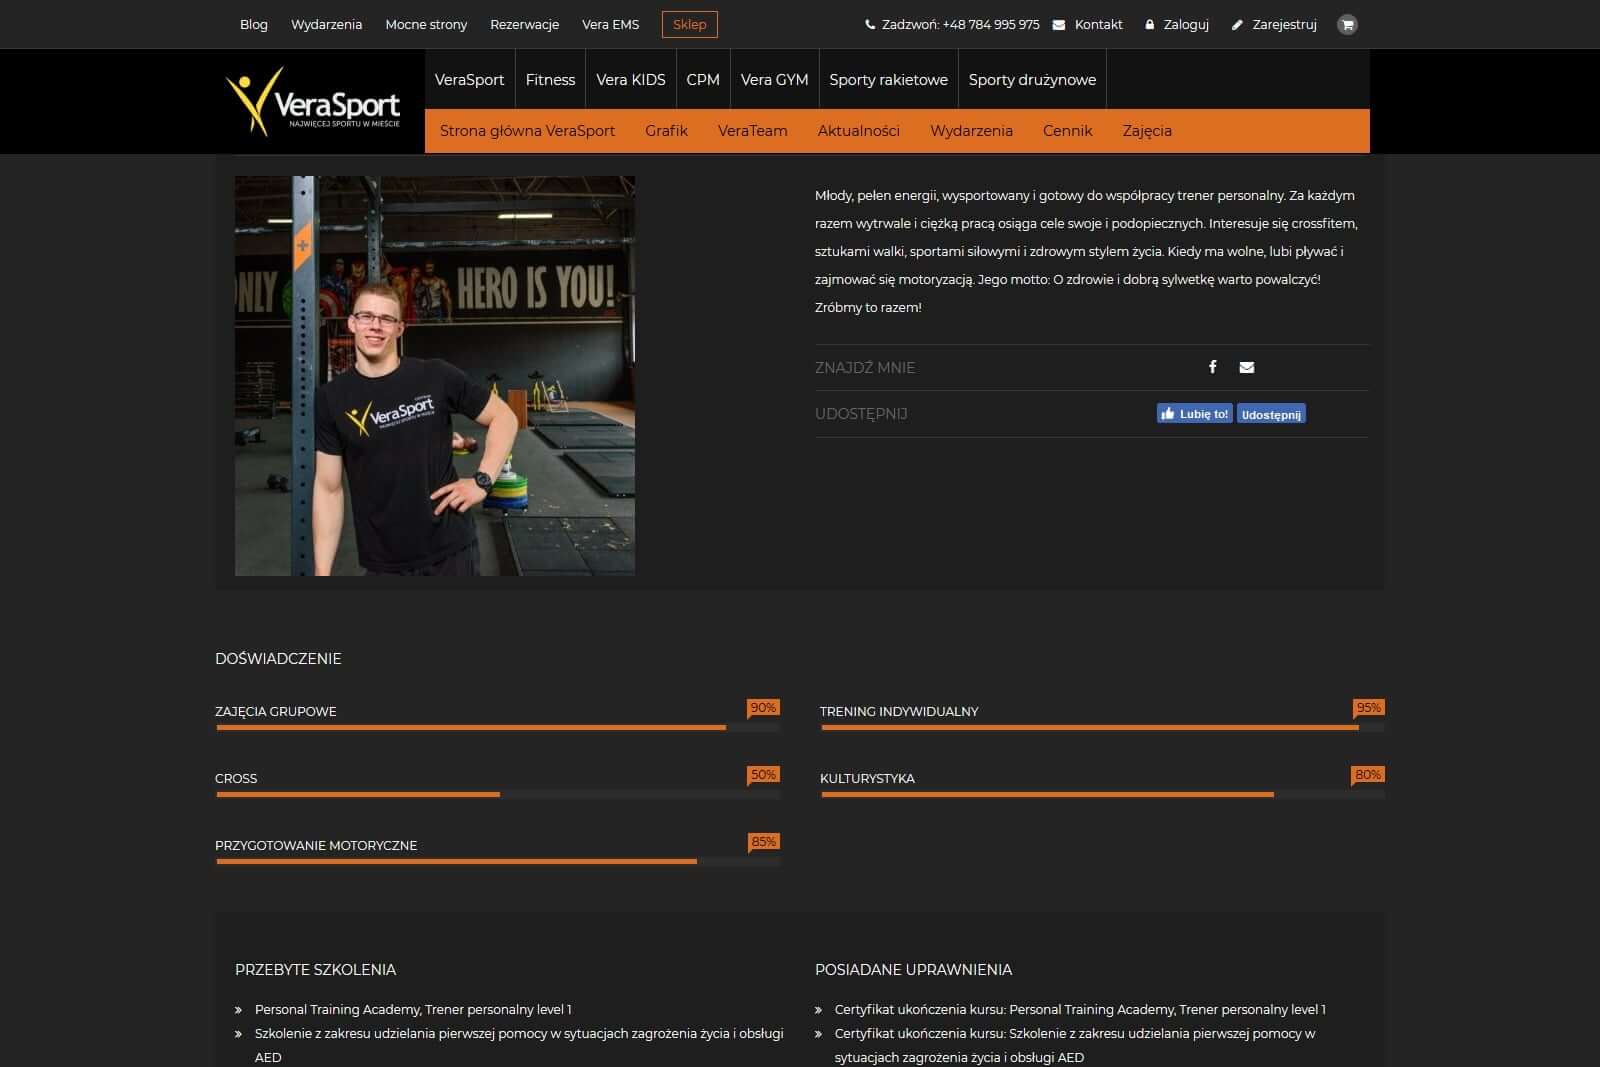This screenshot has width=1600, height=1067.
Task: Click the trainer's profile photo
Action: 434,376
